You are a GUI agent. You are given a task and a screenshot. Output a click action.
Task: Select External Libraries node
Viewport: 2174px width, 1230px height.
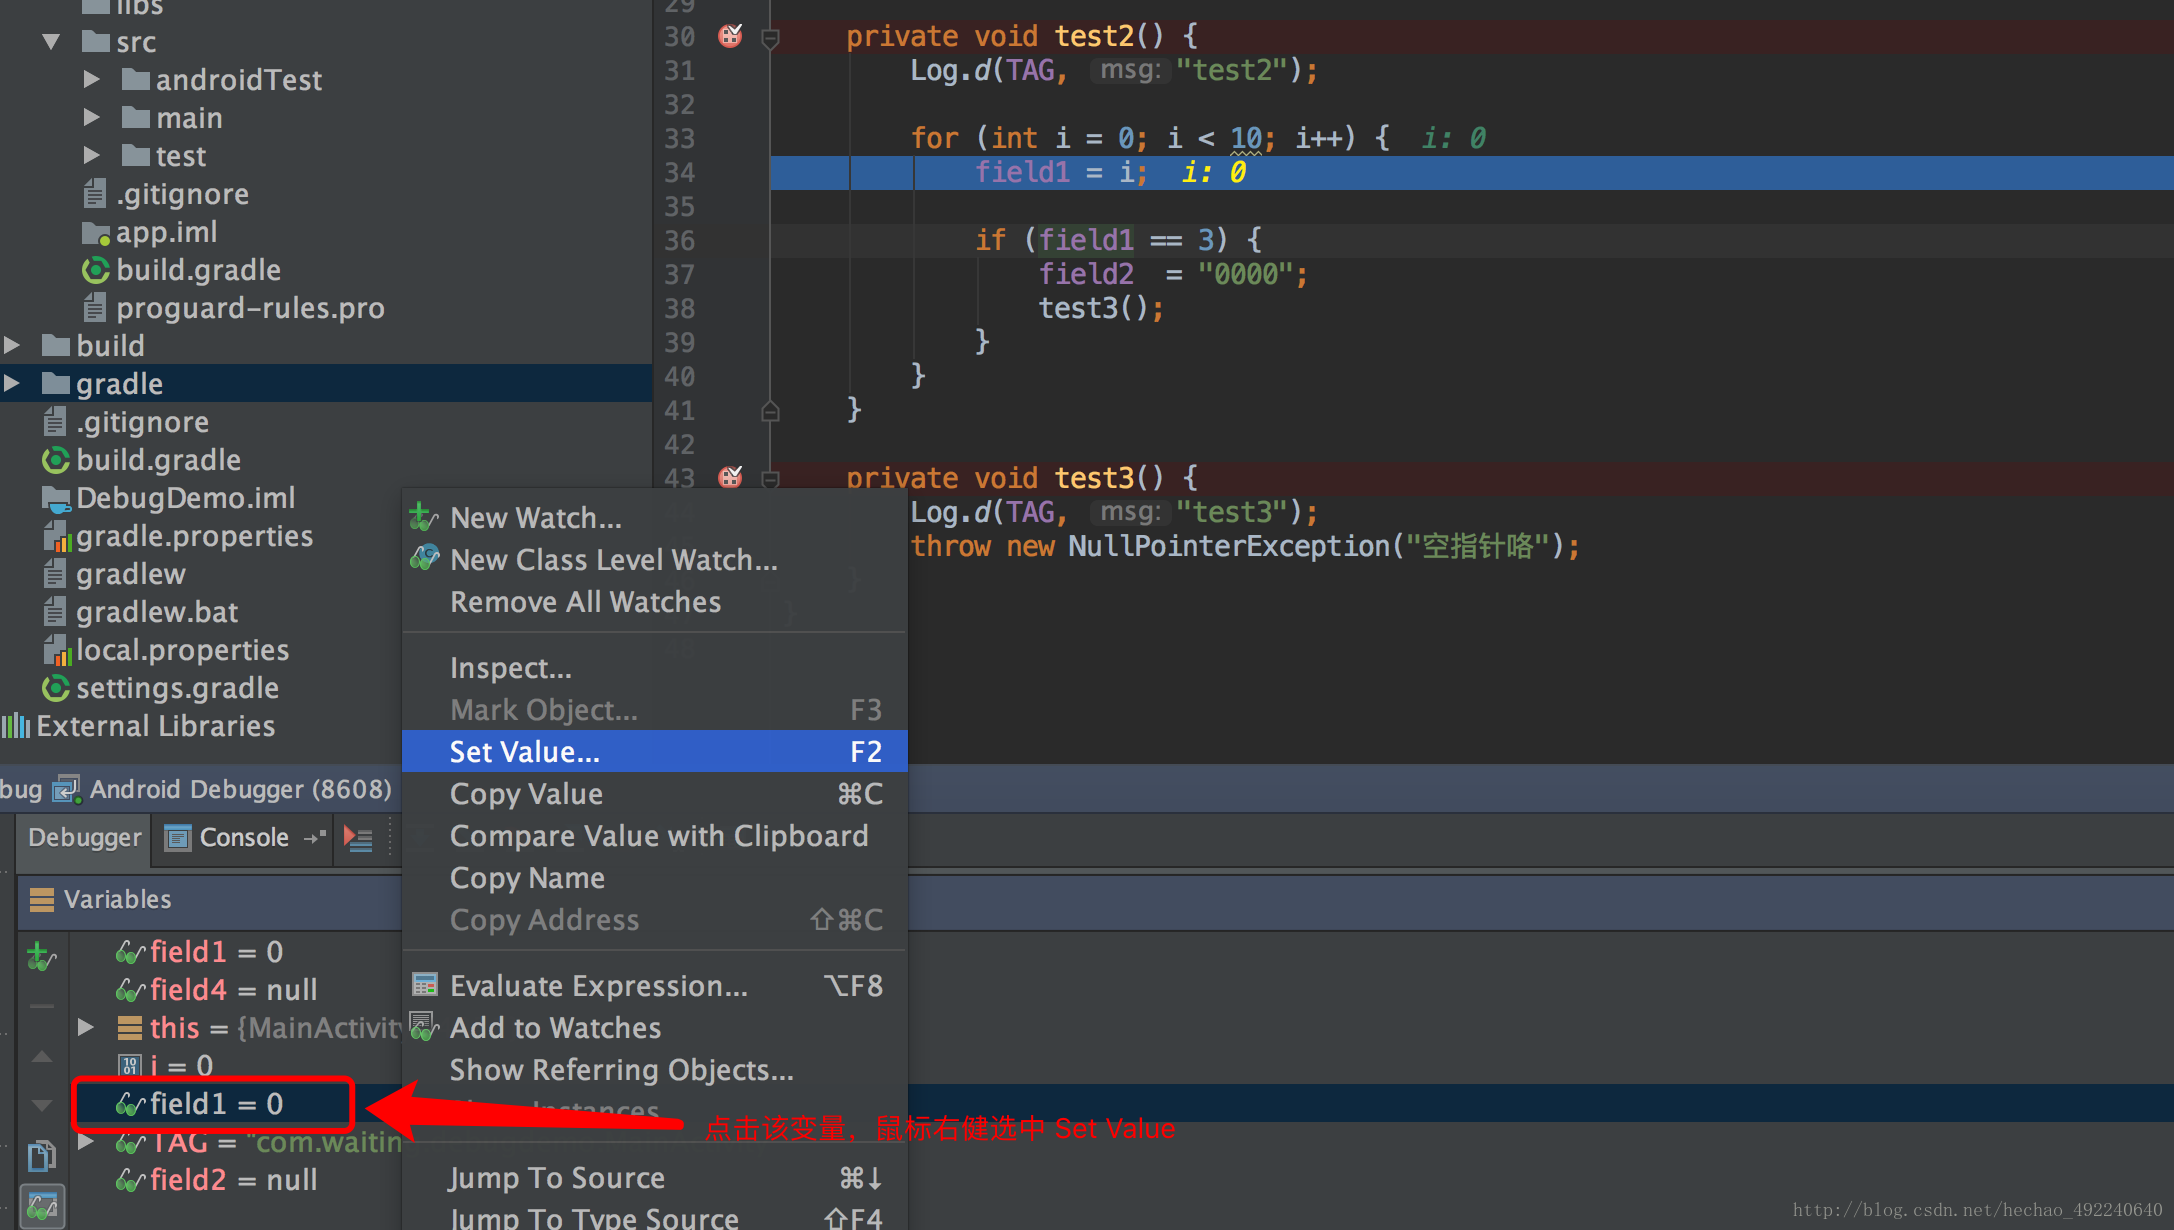pyautogui.click(x=139, y=726)
